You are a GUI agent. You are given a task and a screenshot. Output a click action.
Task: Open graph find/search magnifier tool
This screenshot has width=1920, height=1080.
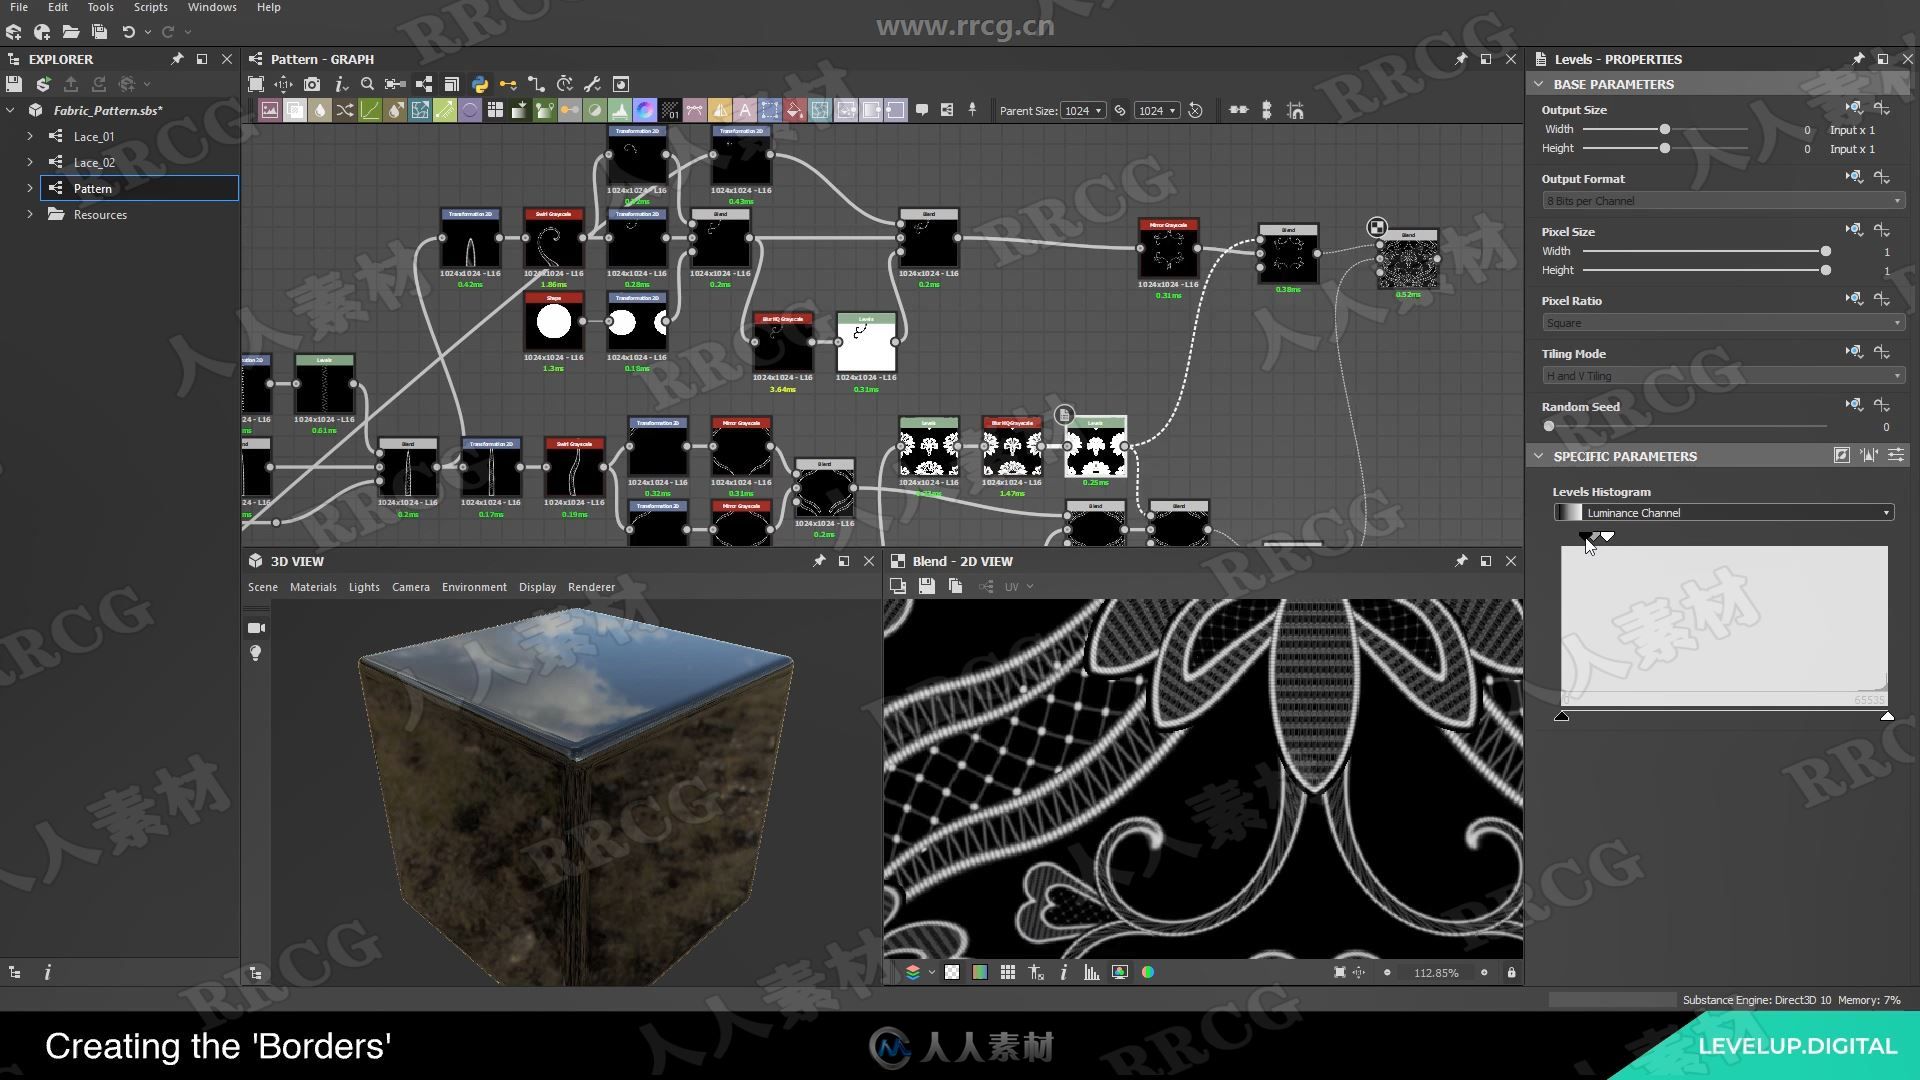(x=367, y=84)
